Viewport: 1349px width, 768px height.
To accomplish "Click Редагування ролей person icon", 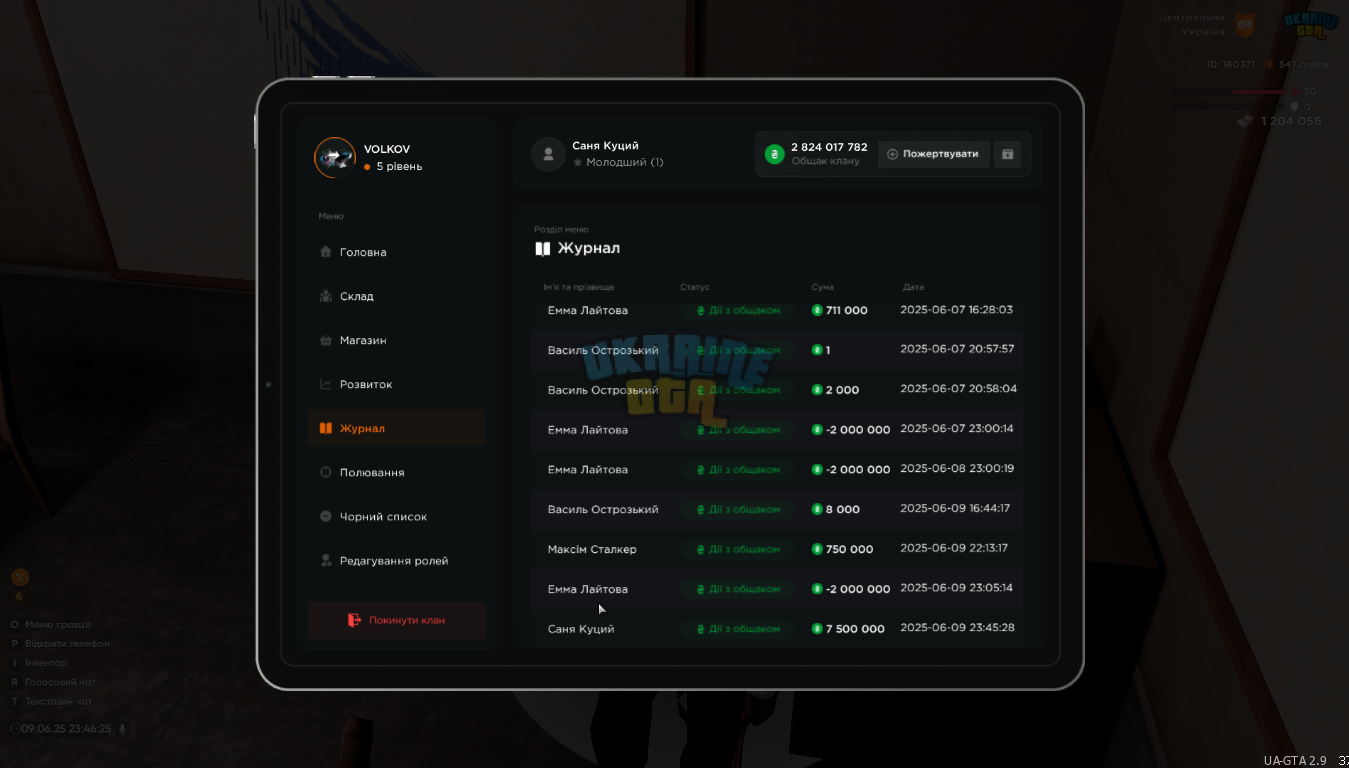I will (x=325, y=560).
